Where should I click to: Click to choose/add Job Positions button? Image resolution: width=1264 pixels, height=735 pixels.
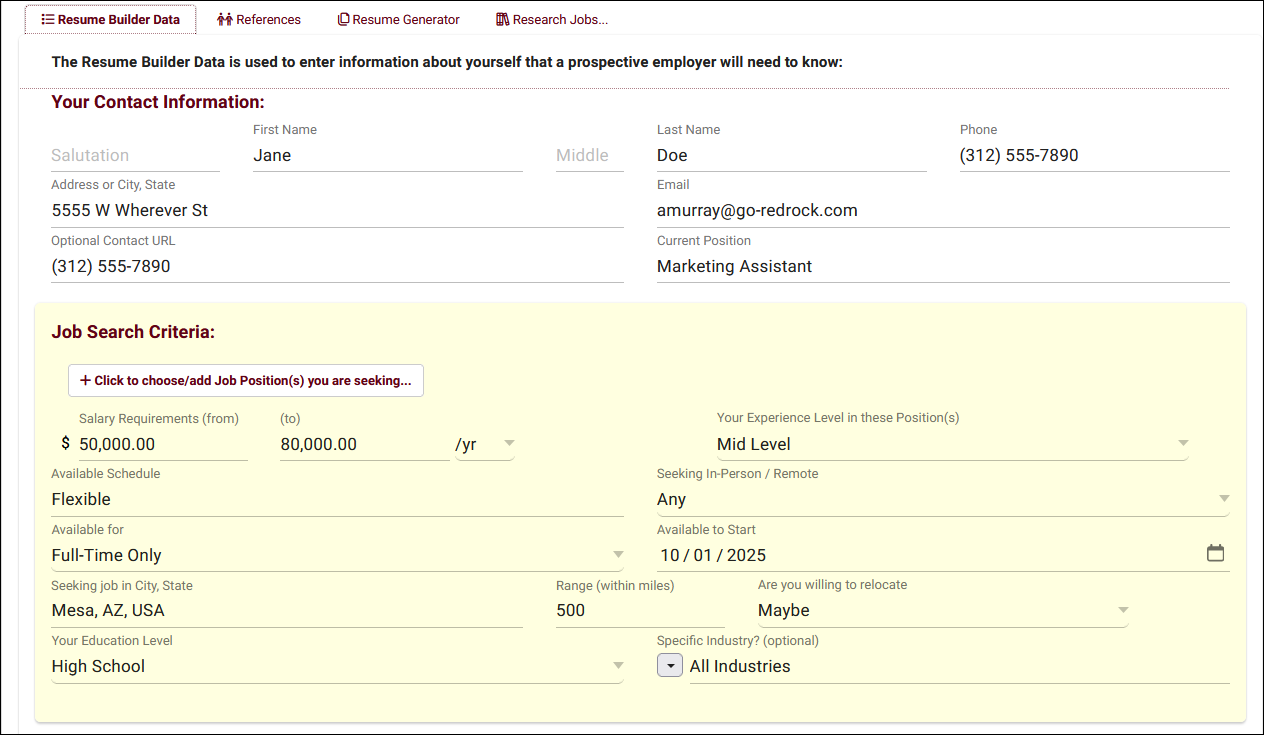click(x=245, y=380)
